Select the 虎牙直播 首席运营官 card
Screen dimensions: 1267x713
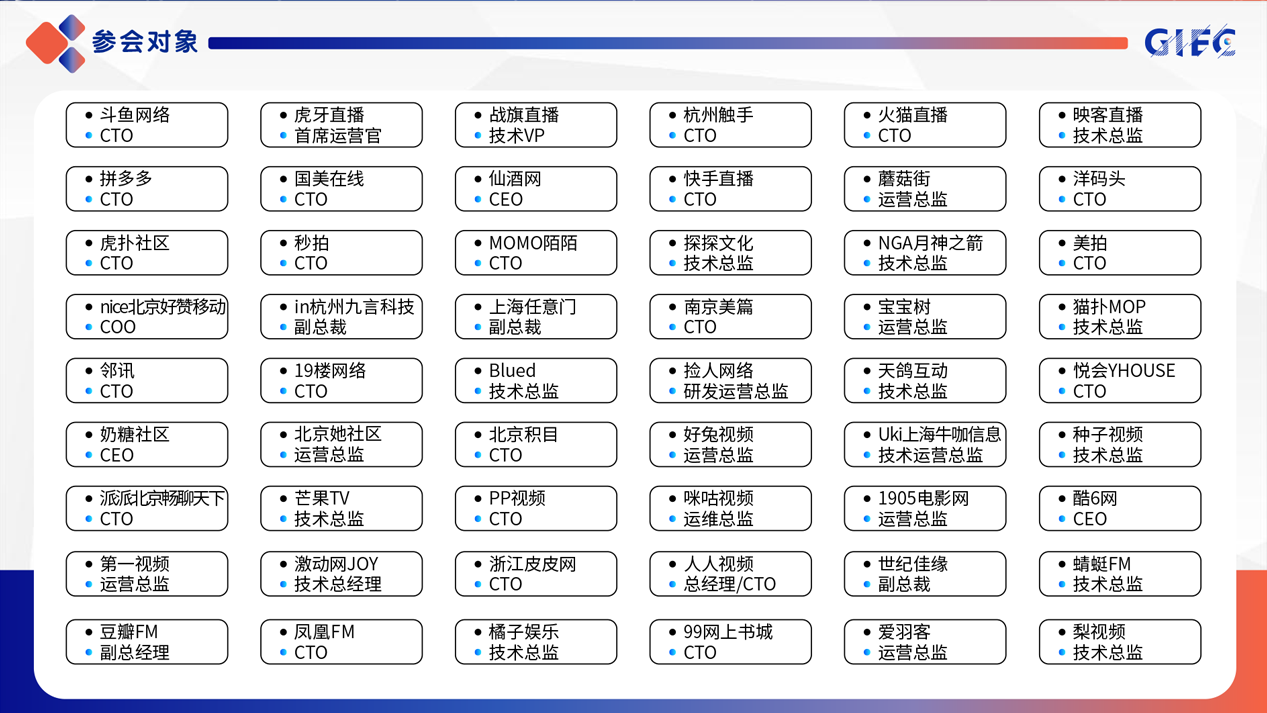(341, 125)
